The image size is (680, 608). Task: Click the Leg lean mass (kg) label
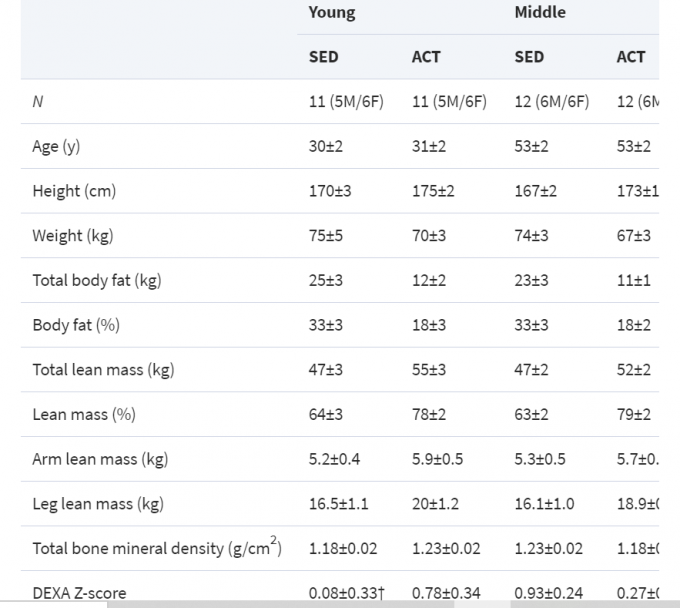(x=98, y=504)
